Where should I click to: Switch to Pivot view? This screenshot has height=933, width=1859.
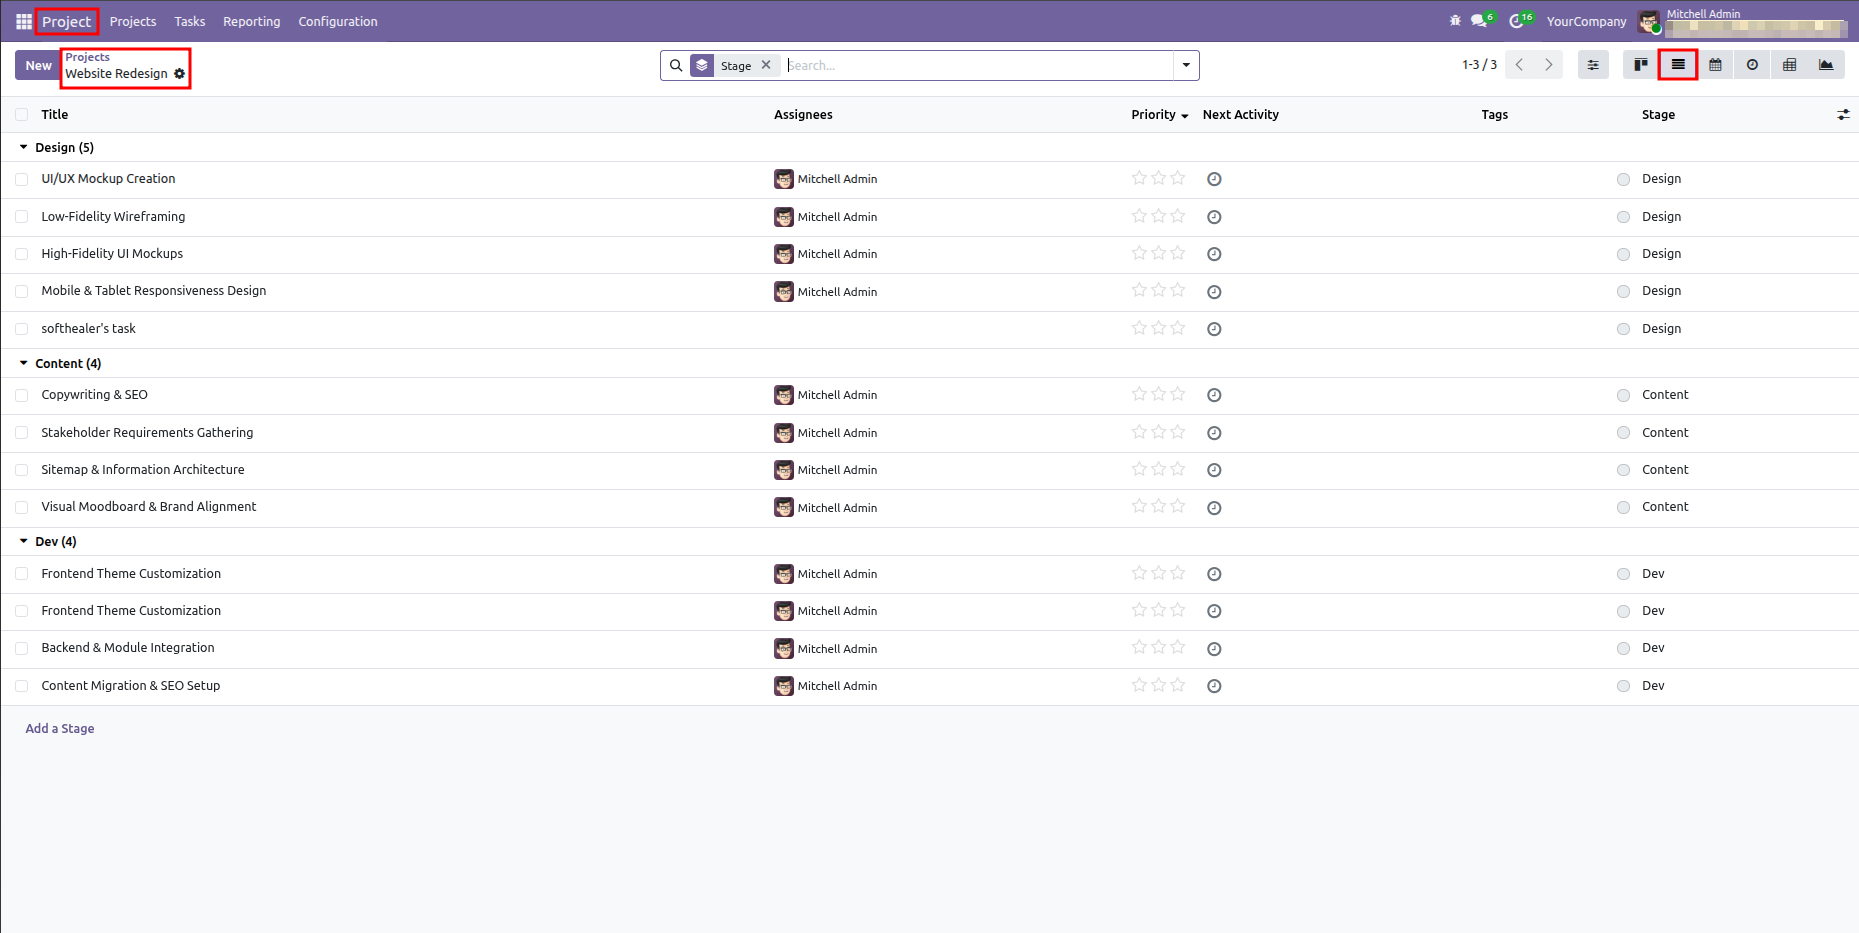tap(1789, 65)
